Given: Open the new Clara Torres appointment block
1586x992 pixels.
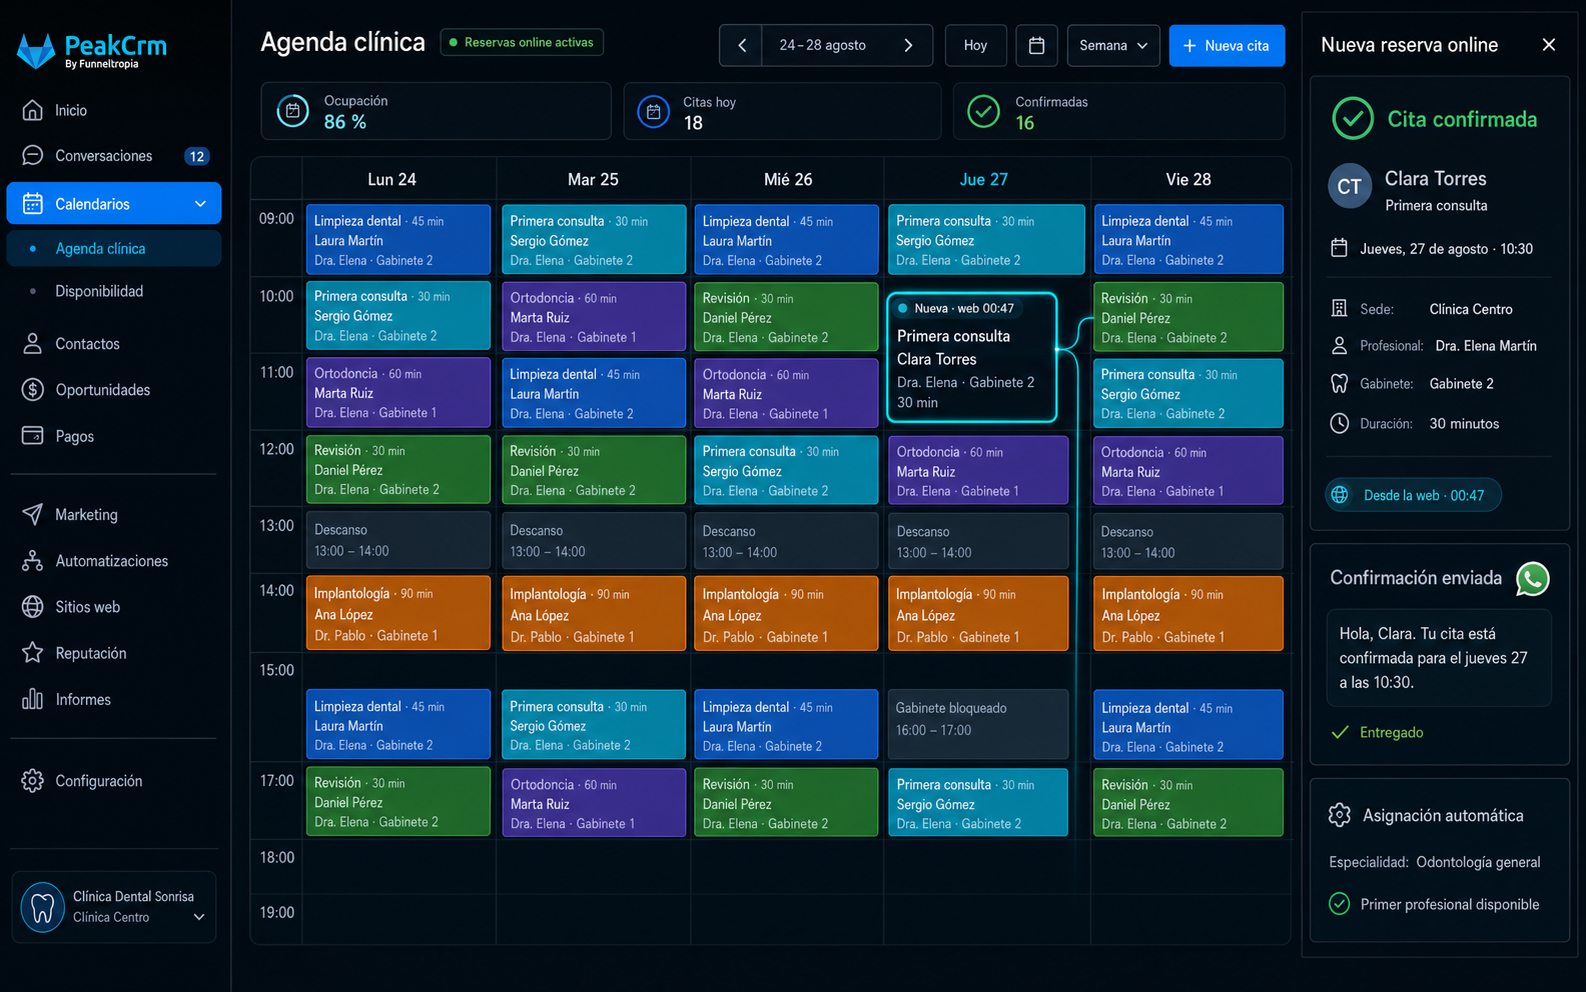Looking at the screenshot, I should pos(971,357).
